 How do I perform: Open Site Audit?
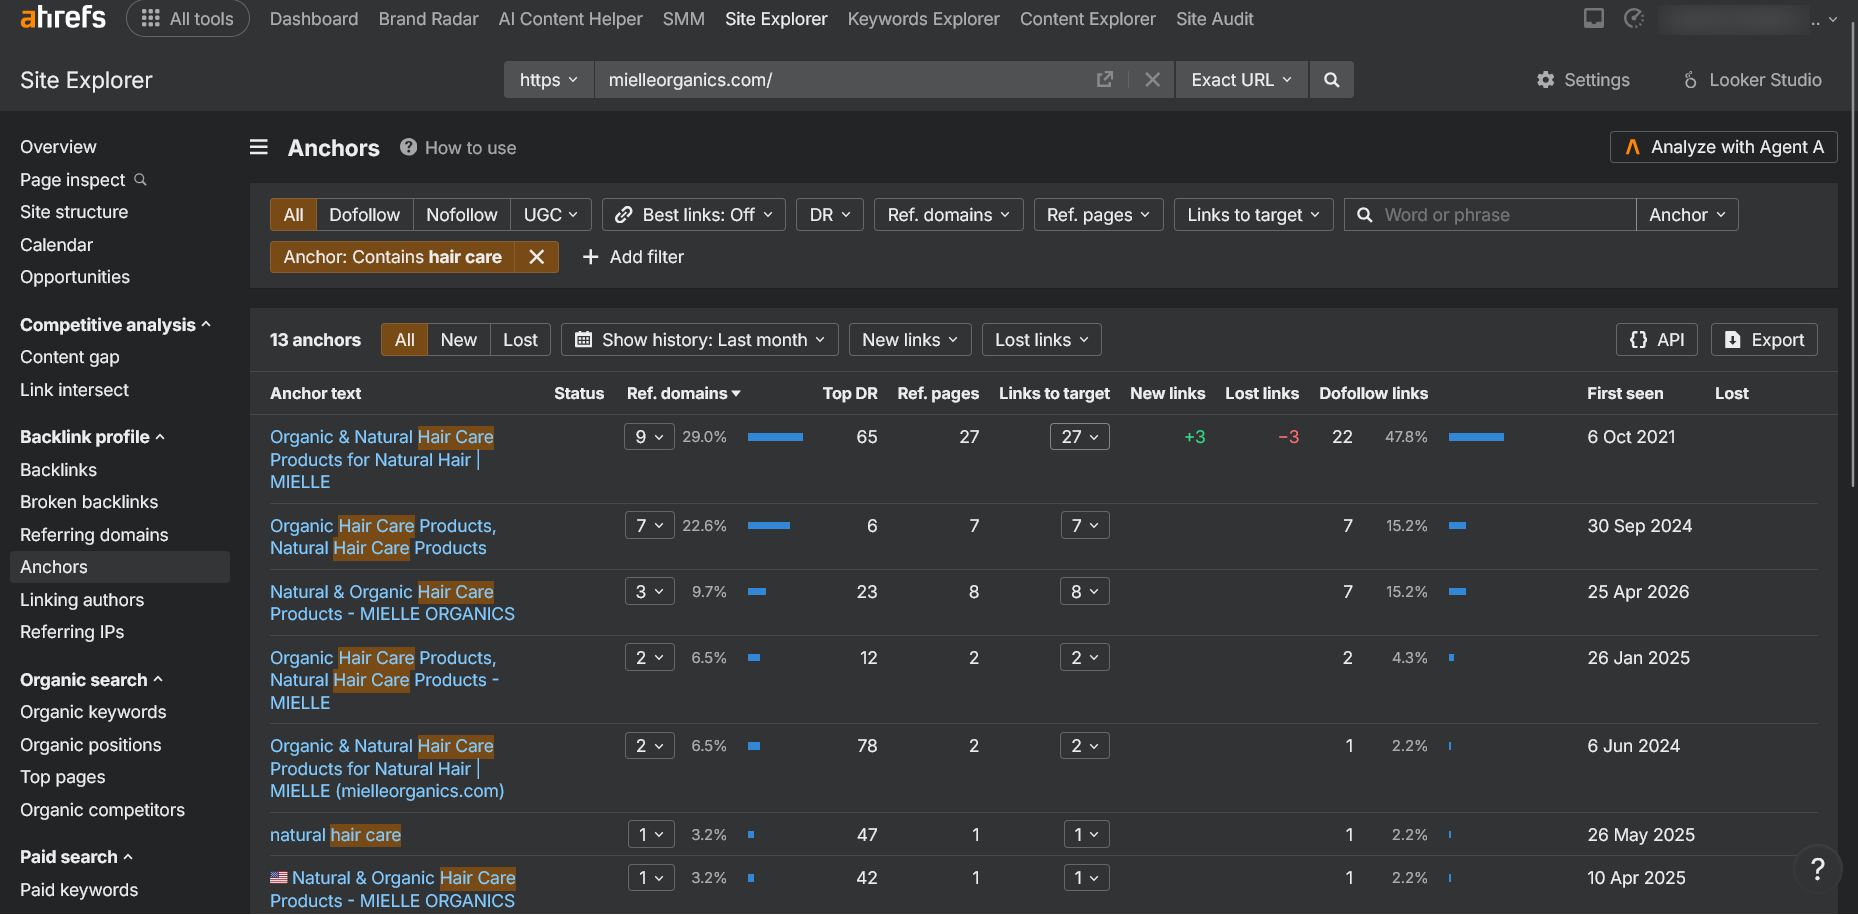(x=1214, y=19)
